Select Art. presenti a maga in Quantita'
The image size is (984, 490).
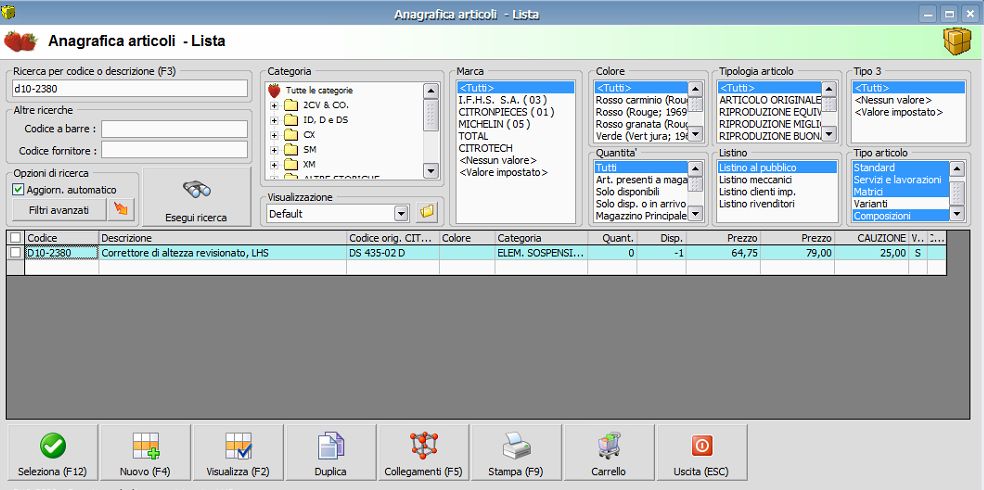[x=641, y=179]
